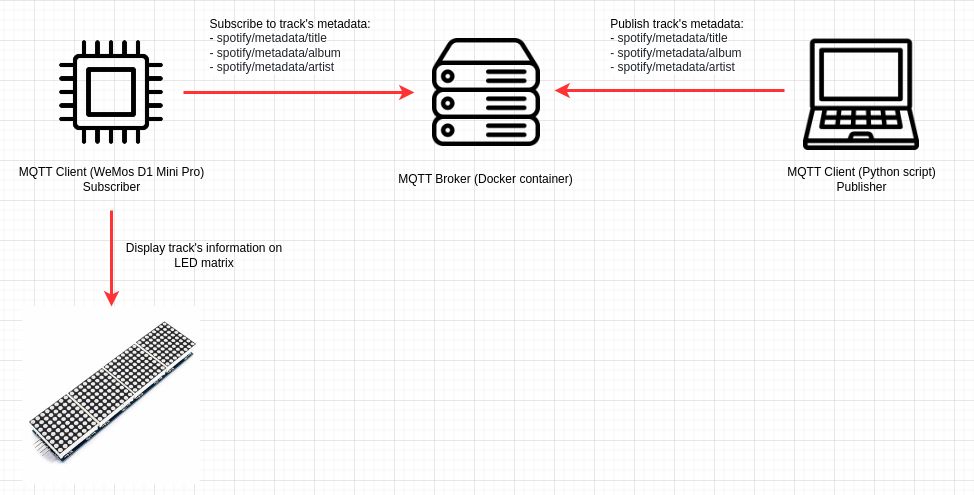Click "spotify/metadata/artist" in the Publish list

(676, 67)
